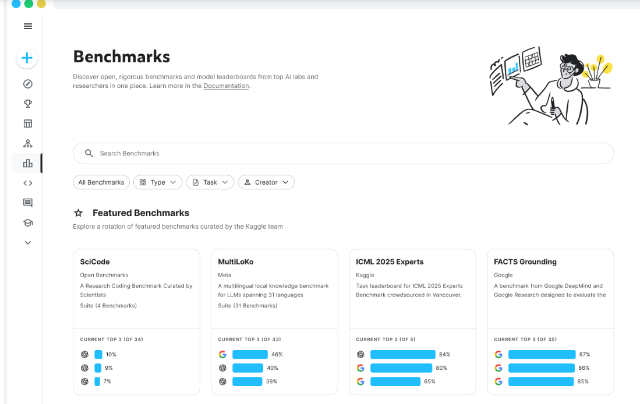The height and width of the screenshot is (404, 640).
Task: Select the bar chart Benchmarks sidebar icon
Action: tap(28, 163)
